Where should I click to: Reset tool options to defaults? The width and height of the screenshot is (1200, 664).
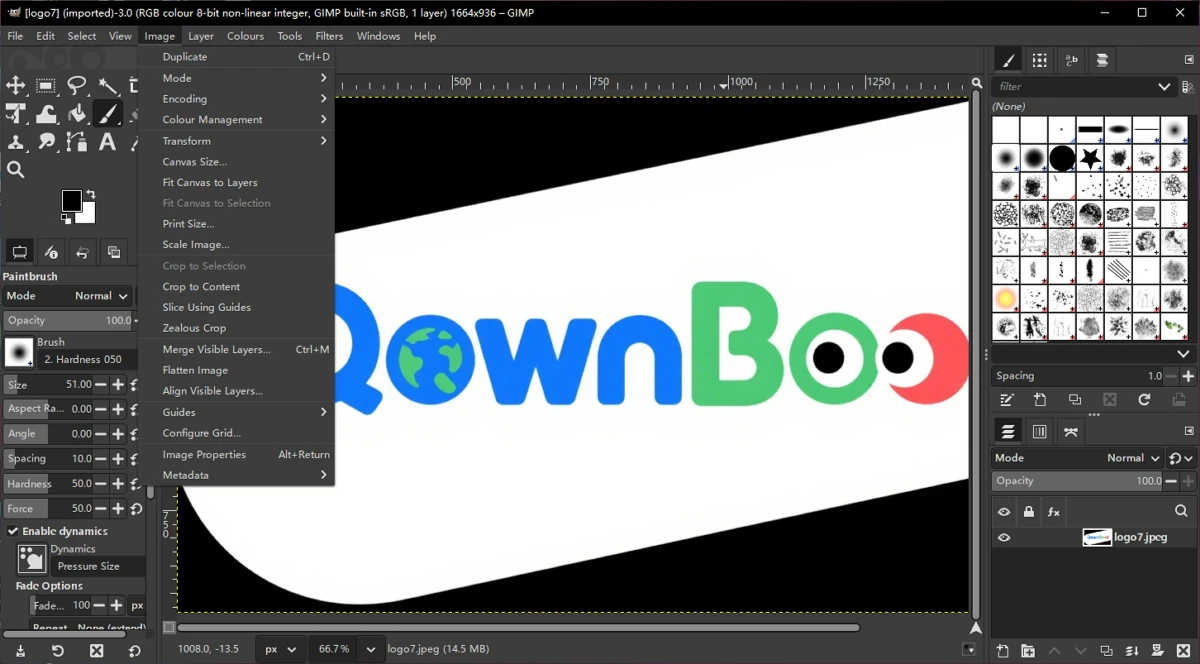coord(134,651)
